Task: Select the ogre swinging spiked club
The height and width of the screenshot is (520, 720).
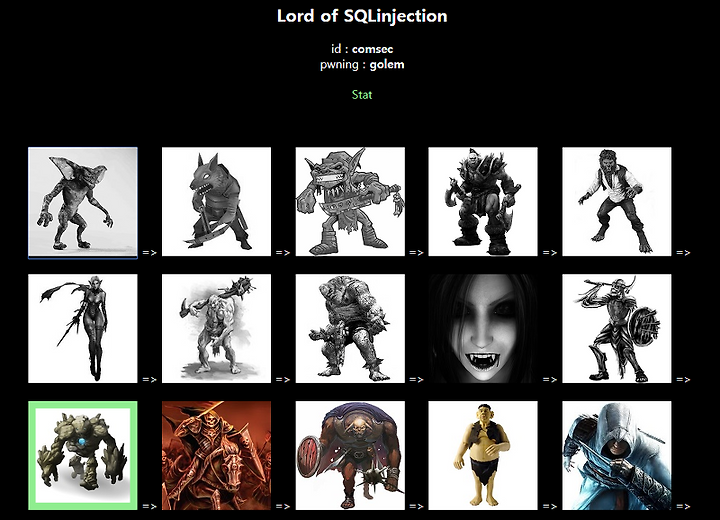Action: point(216,328)
